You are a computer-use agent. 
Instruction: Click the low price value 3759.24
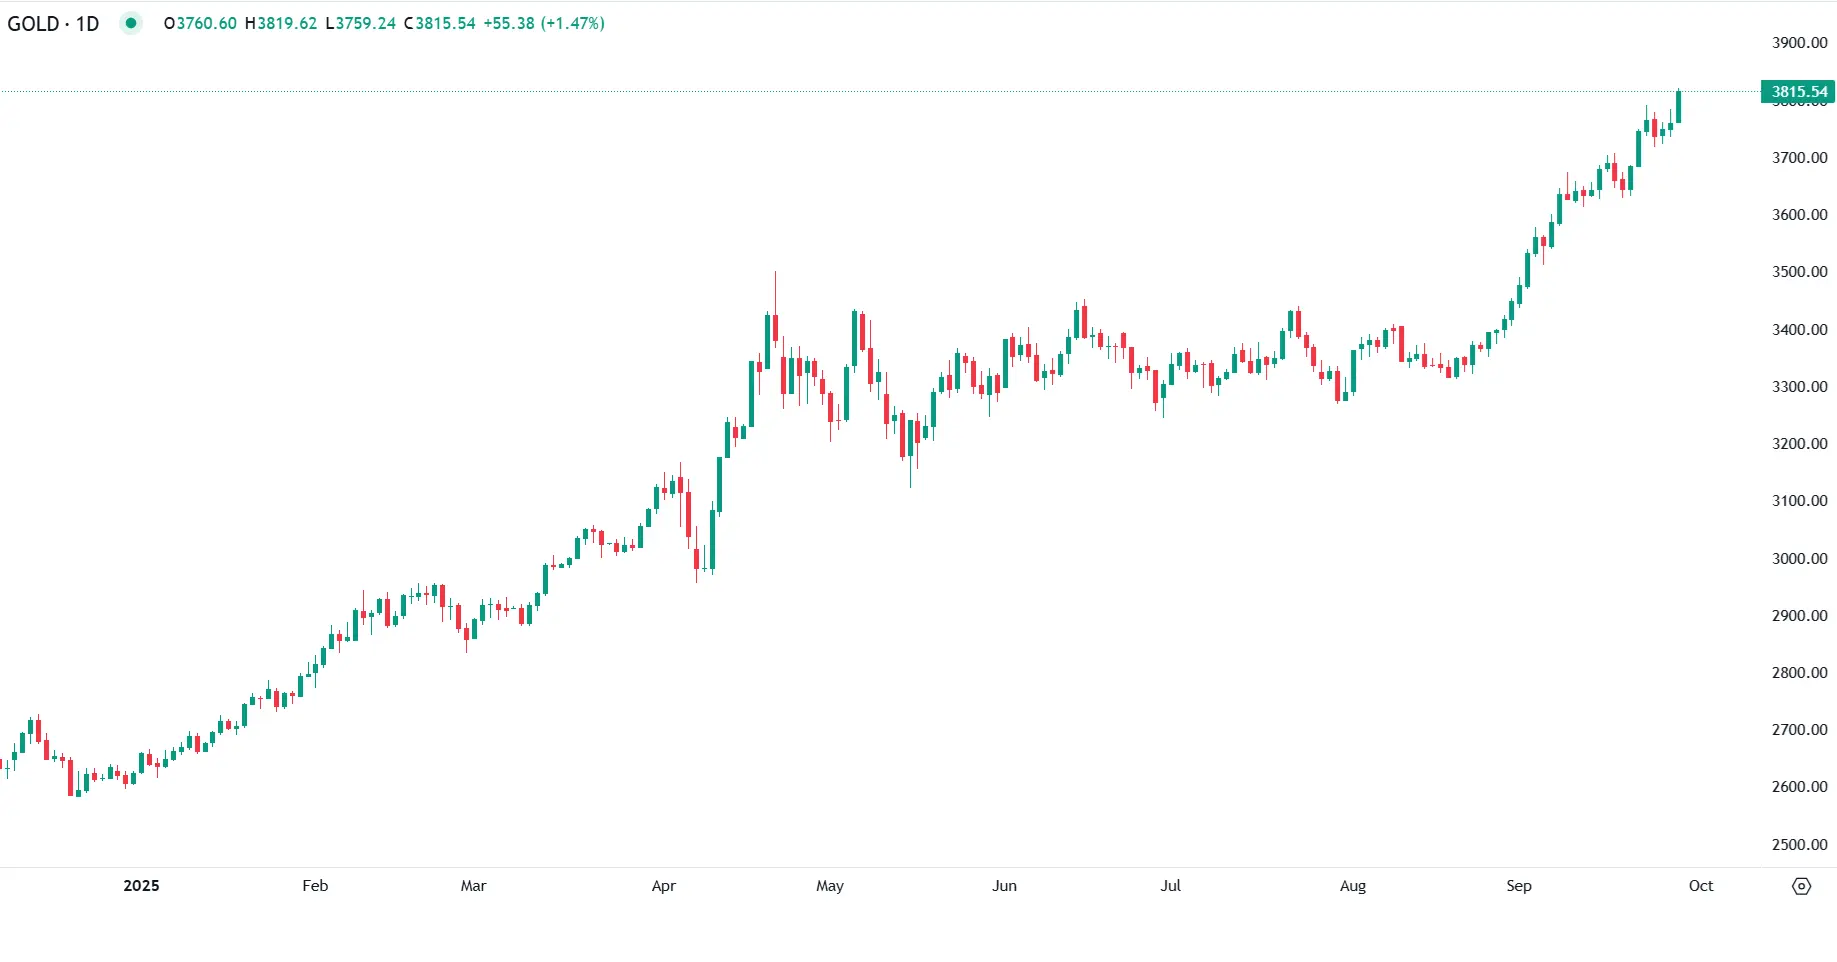tap(366, 23)
